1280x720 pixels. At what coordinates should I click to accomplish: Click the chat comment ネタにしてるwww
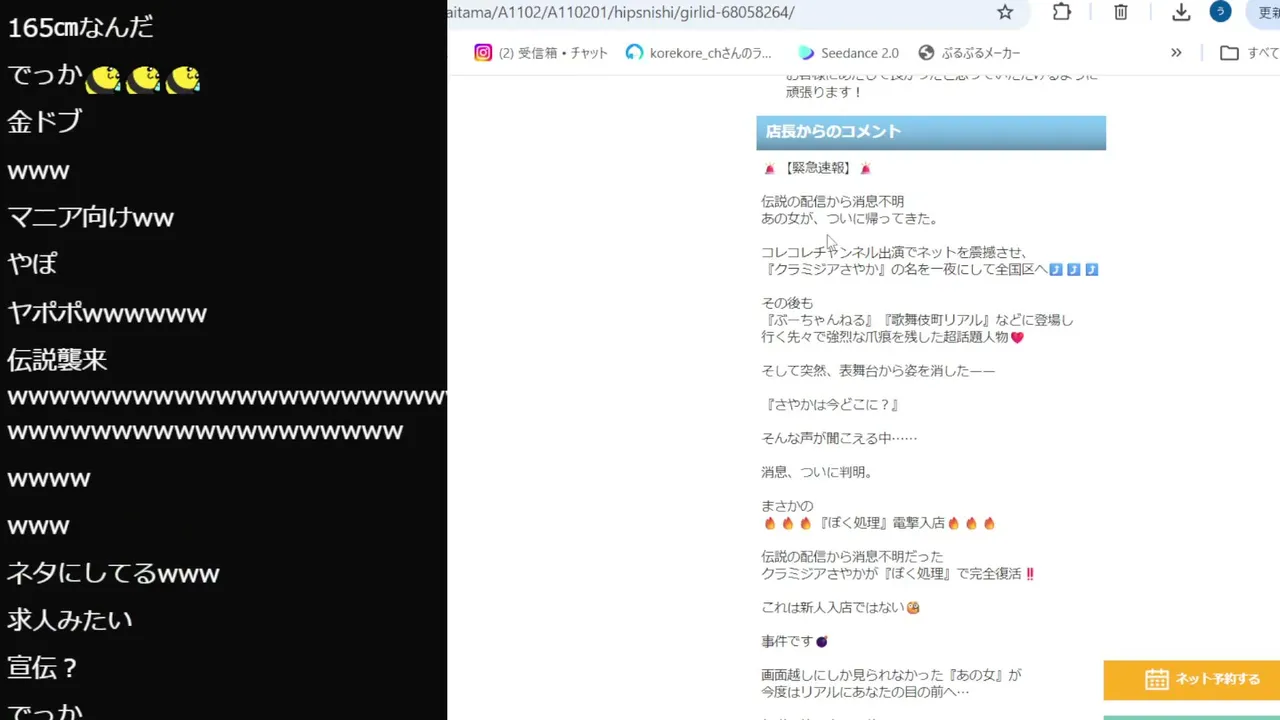113,573
